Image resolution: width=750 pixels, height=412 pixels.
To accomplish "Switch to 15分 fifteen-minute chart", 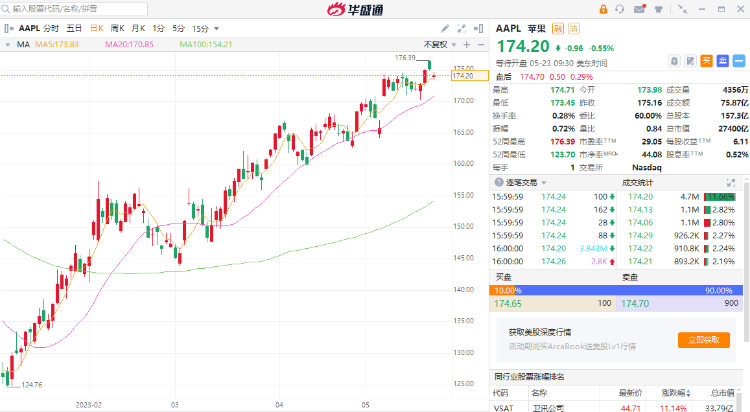I will point(200,29).
